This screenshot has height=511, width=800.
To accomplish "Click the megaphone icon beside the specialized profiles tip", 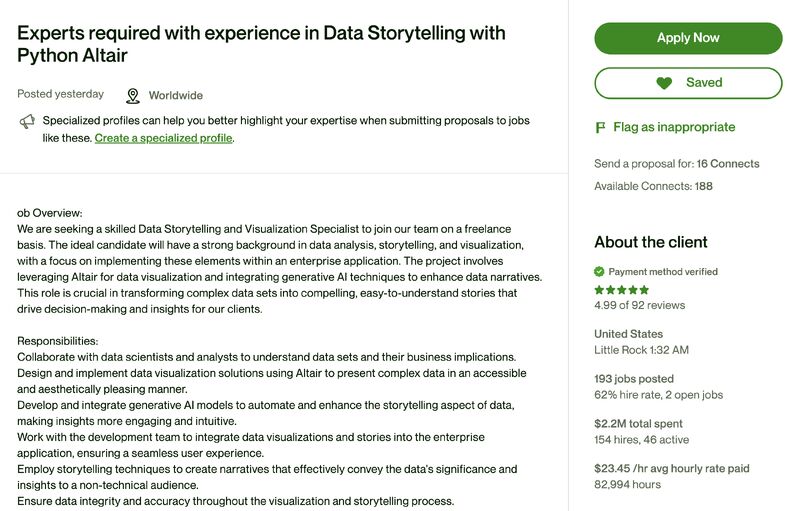I will [x=27, y=121].
